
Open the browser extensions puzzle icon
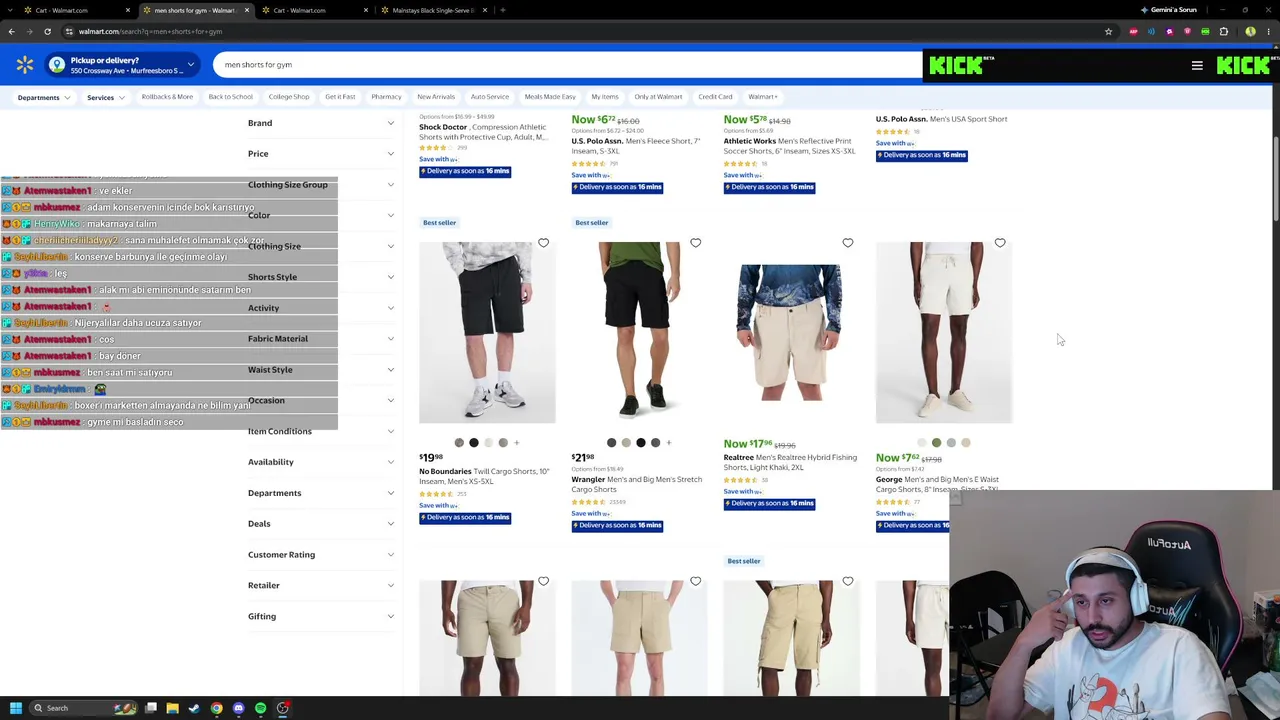(1223, 31)
